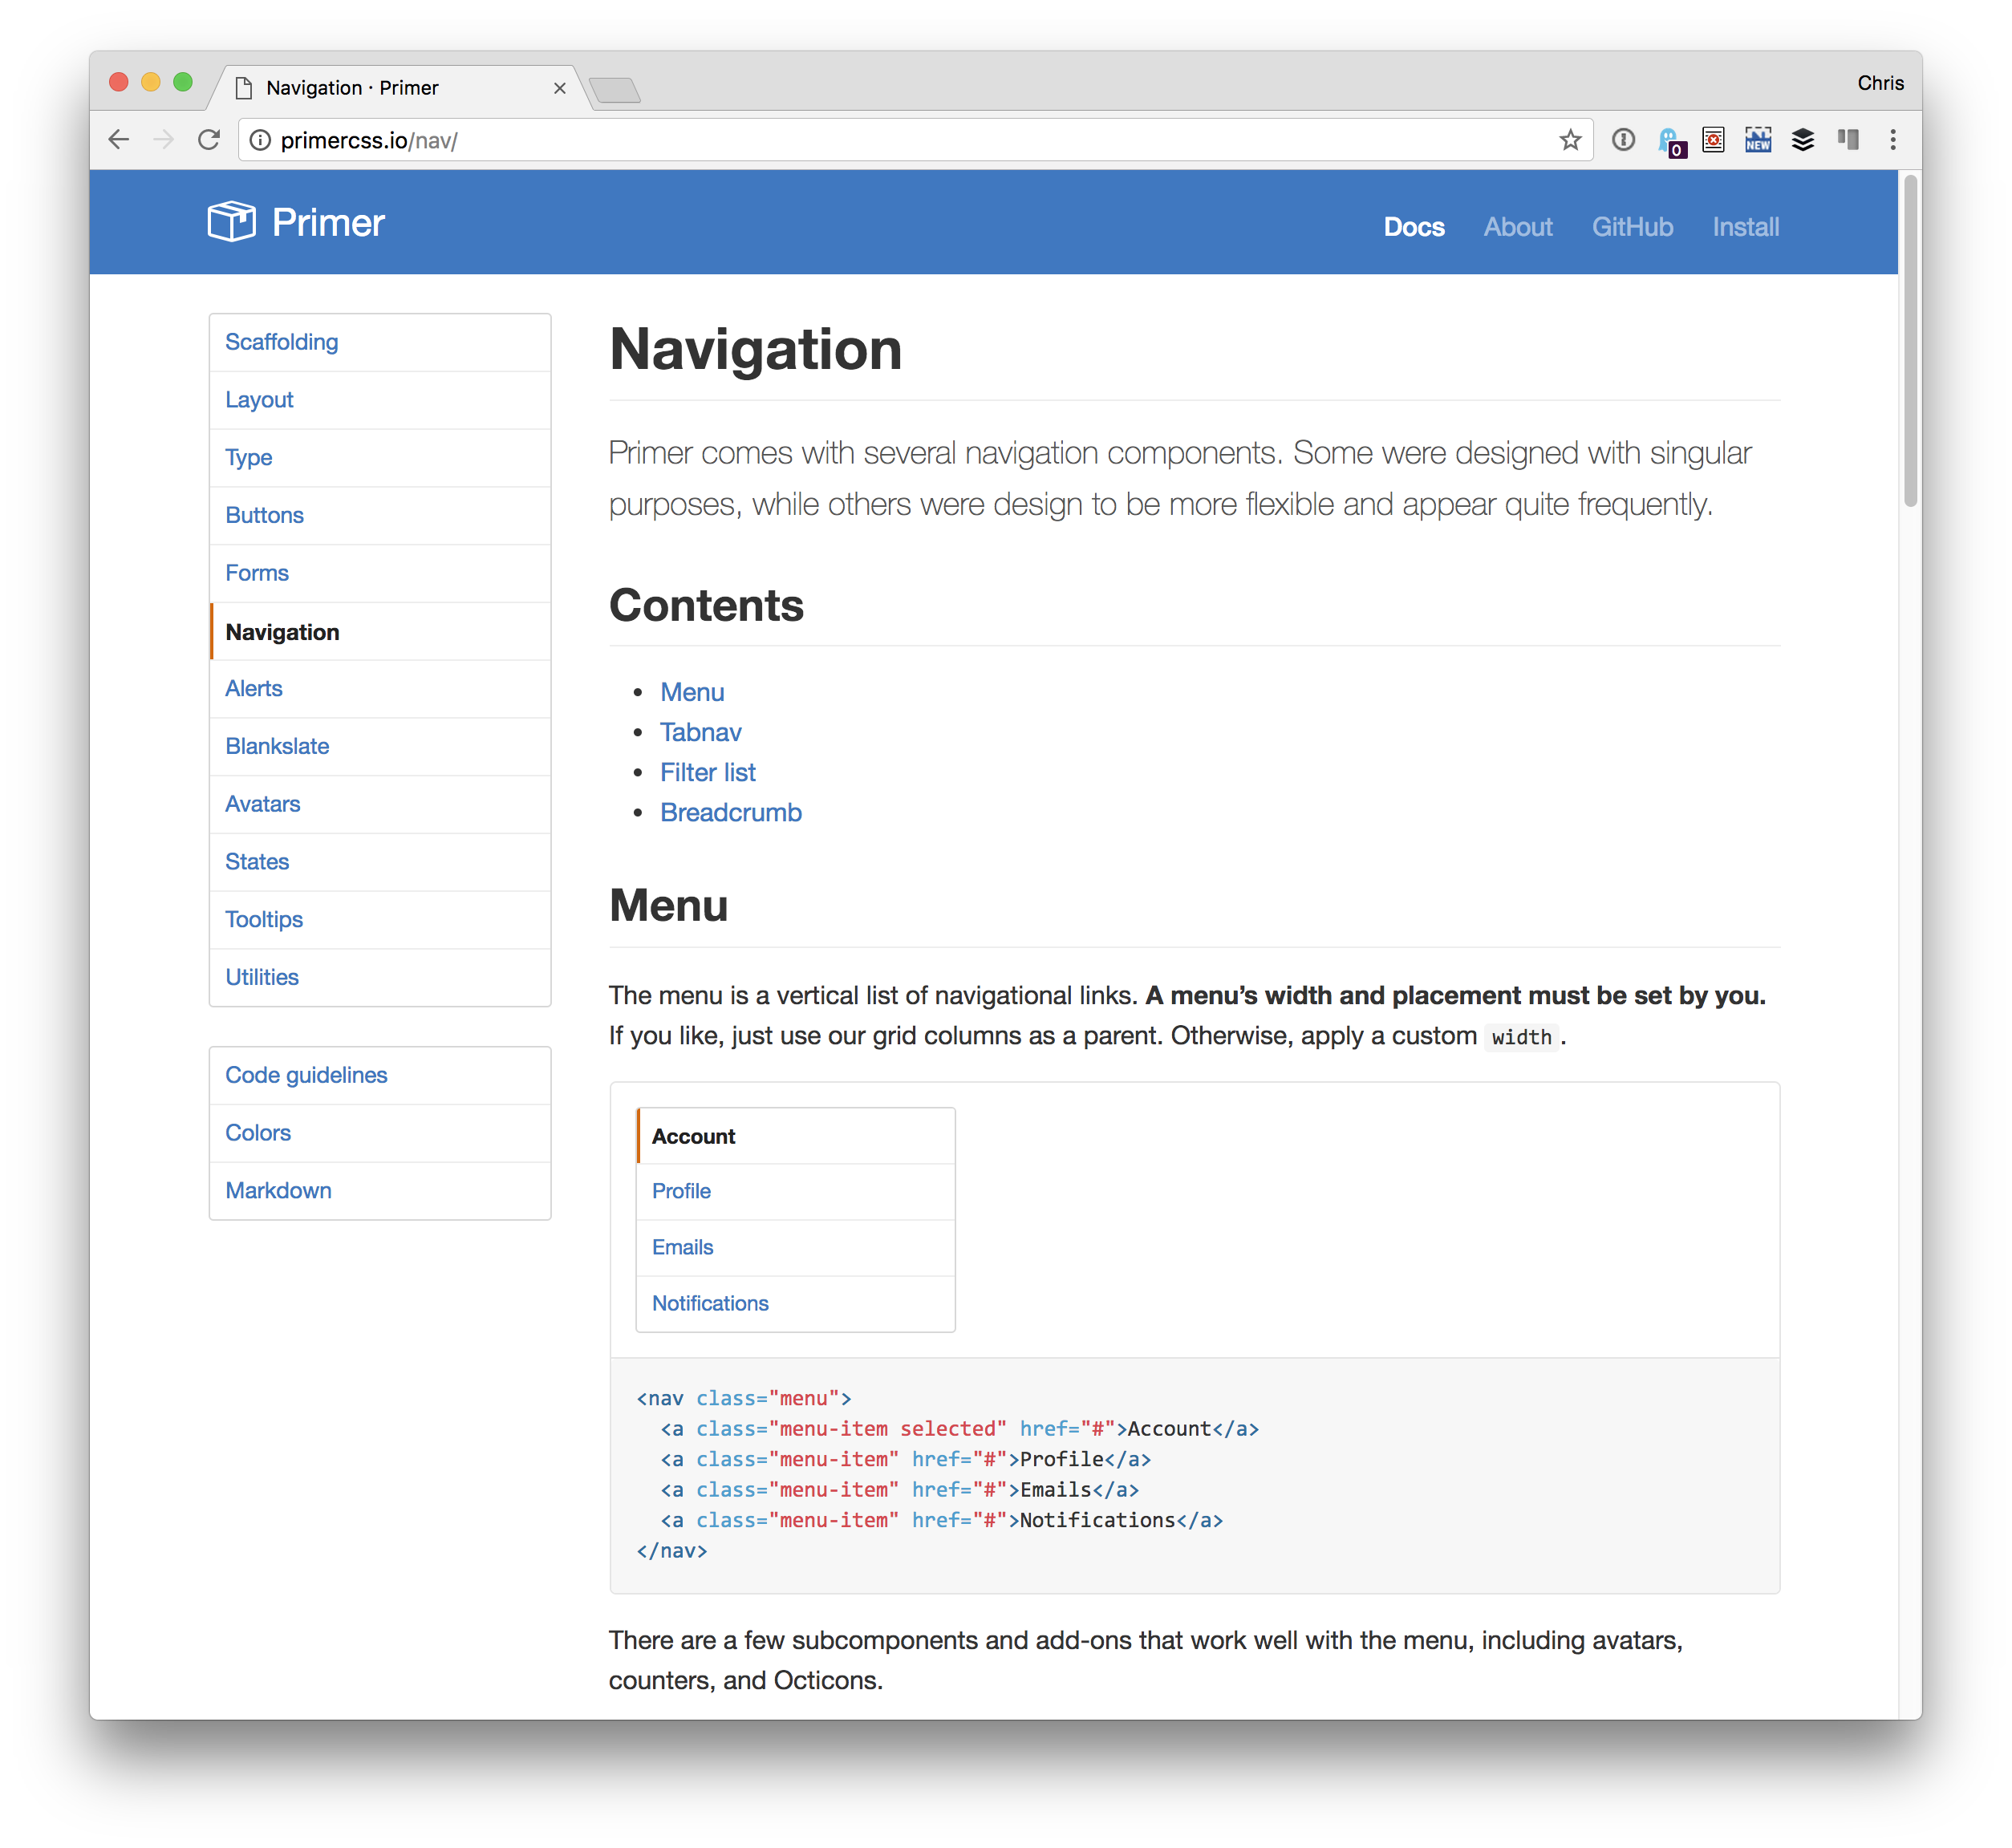
Task: Open the Docs header link
Action: (x=1414, y=227)
